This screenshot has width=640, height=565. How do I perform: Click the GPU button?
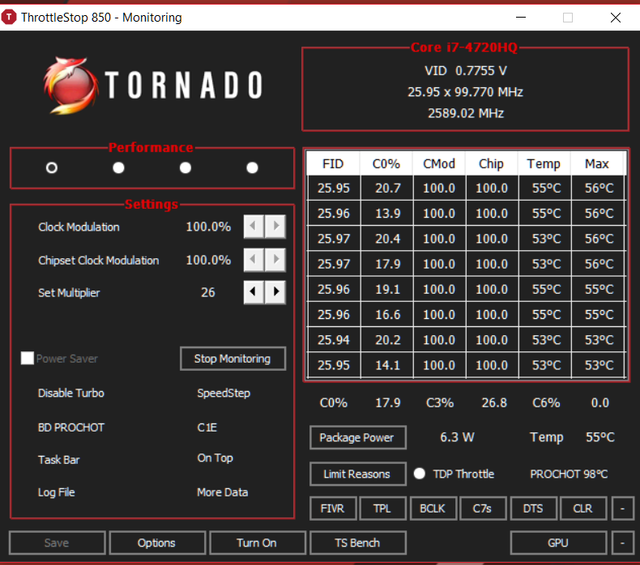558,543
